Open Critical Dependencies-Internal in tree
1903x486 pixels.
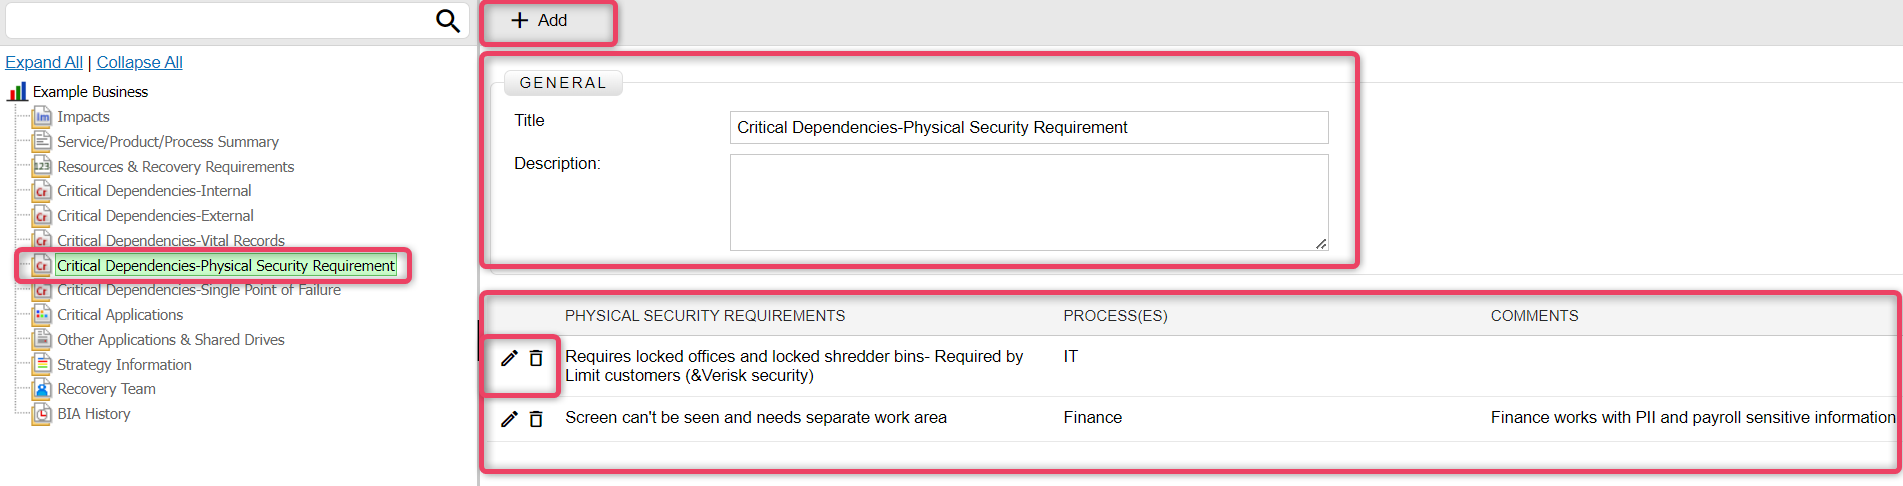pos(154,191)
